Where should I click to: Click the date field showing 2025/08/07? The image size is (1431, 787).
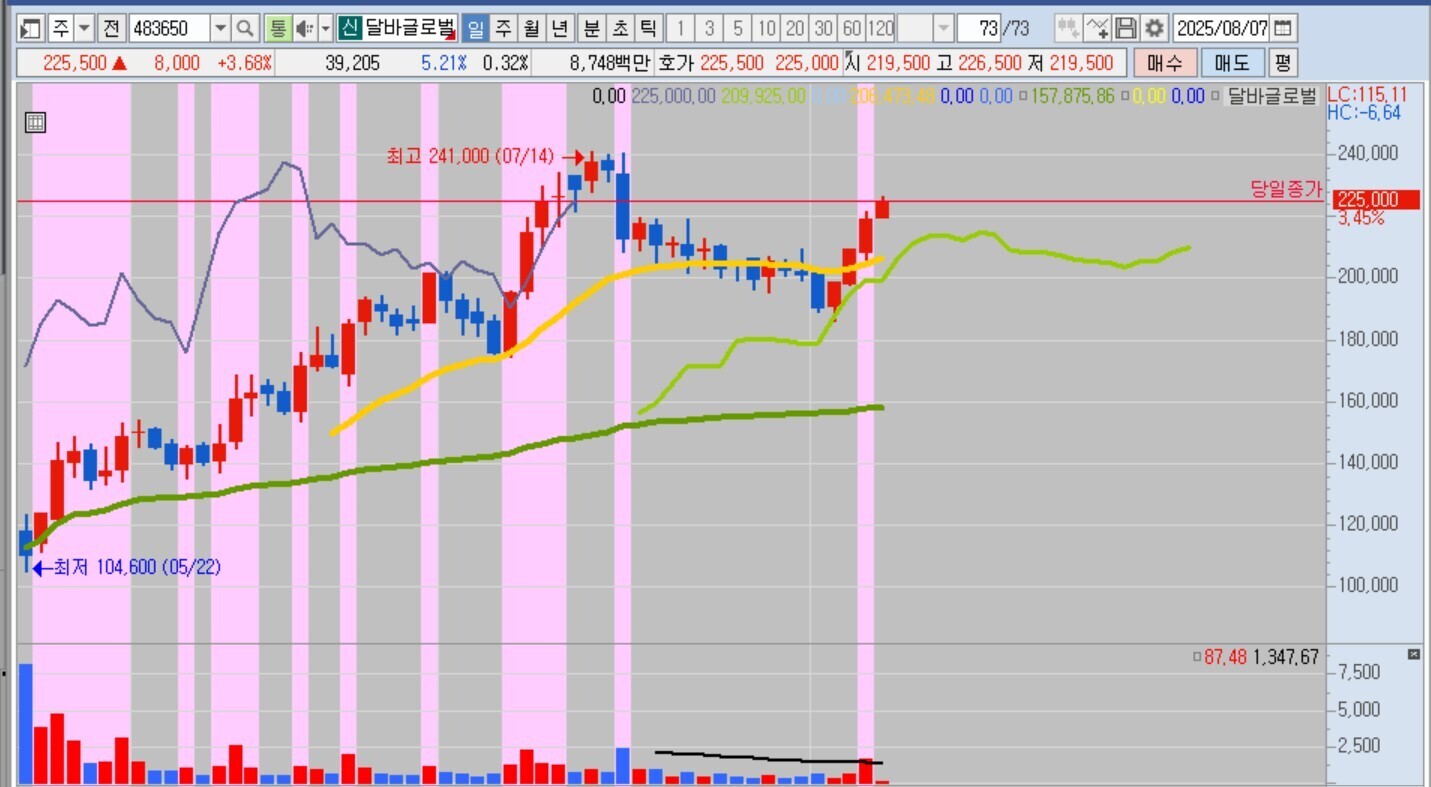pos(1223,27)
